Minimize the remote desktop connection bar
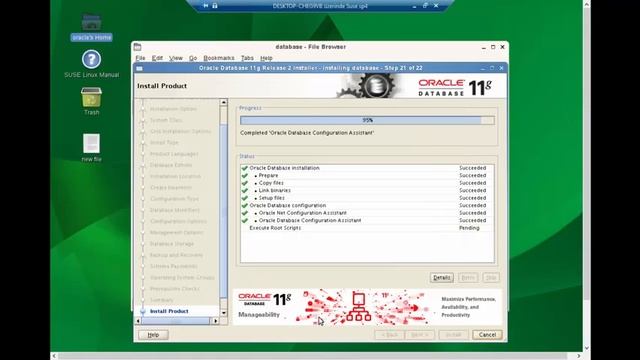The image size is (640, 360). [x=414, y=6]
